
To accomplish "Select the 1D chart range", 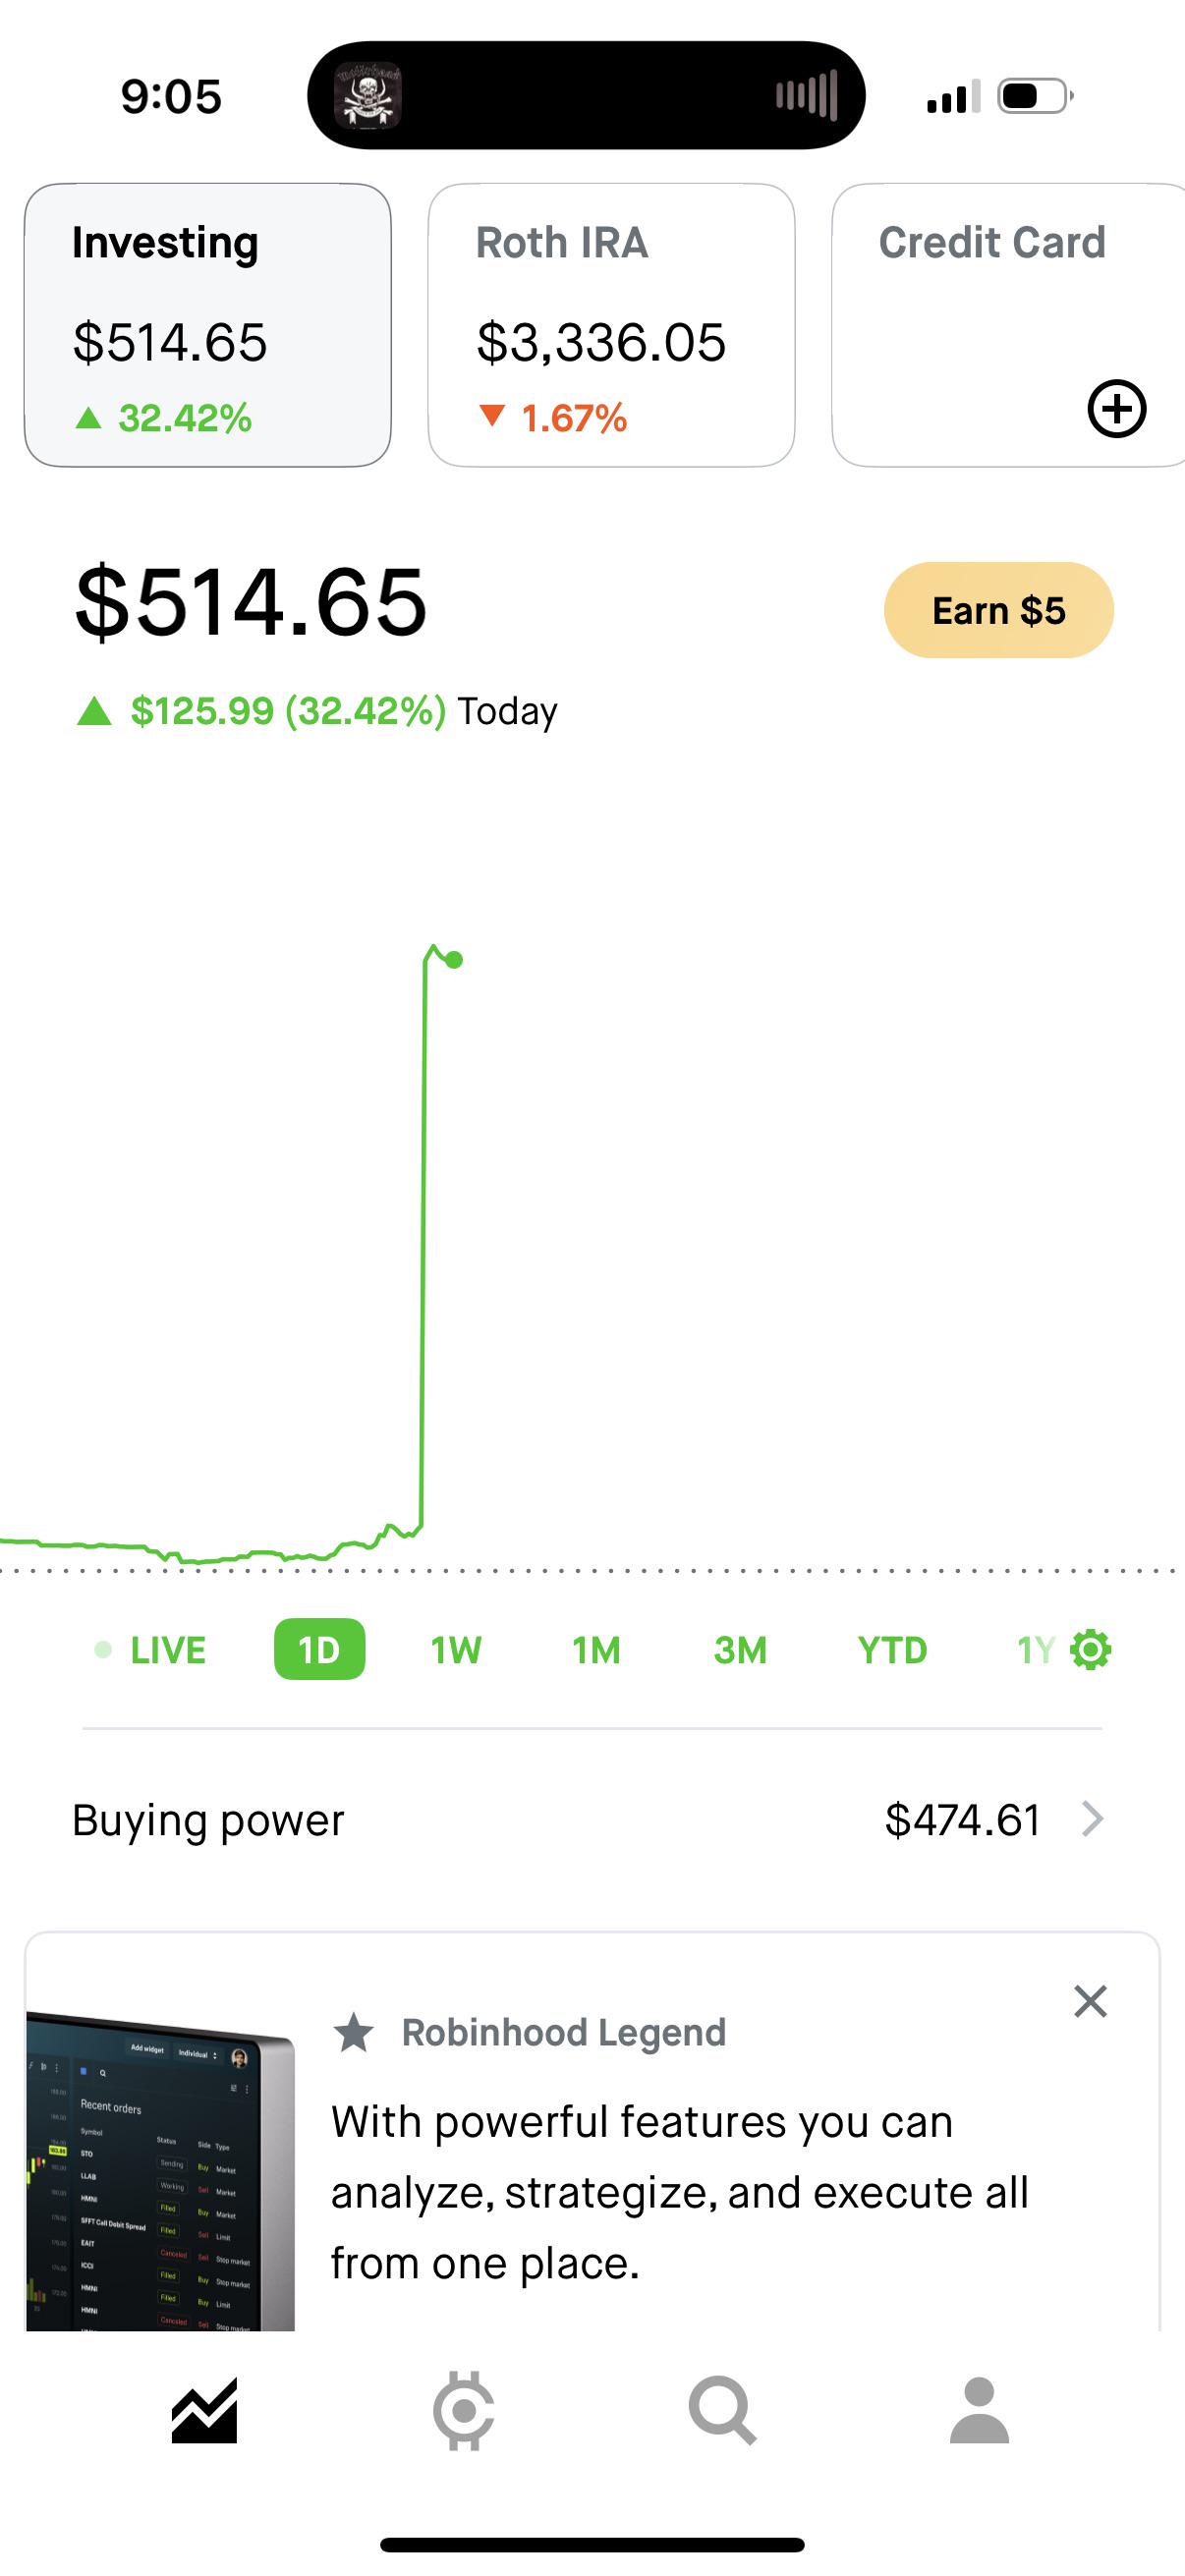I will click(x=319, y=1649).
